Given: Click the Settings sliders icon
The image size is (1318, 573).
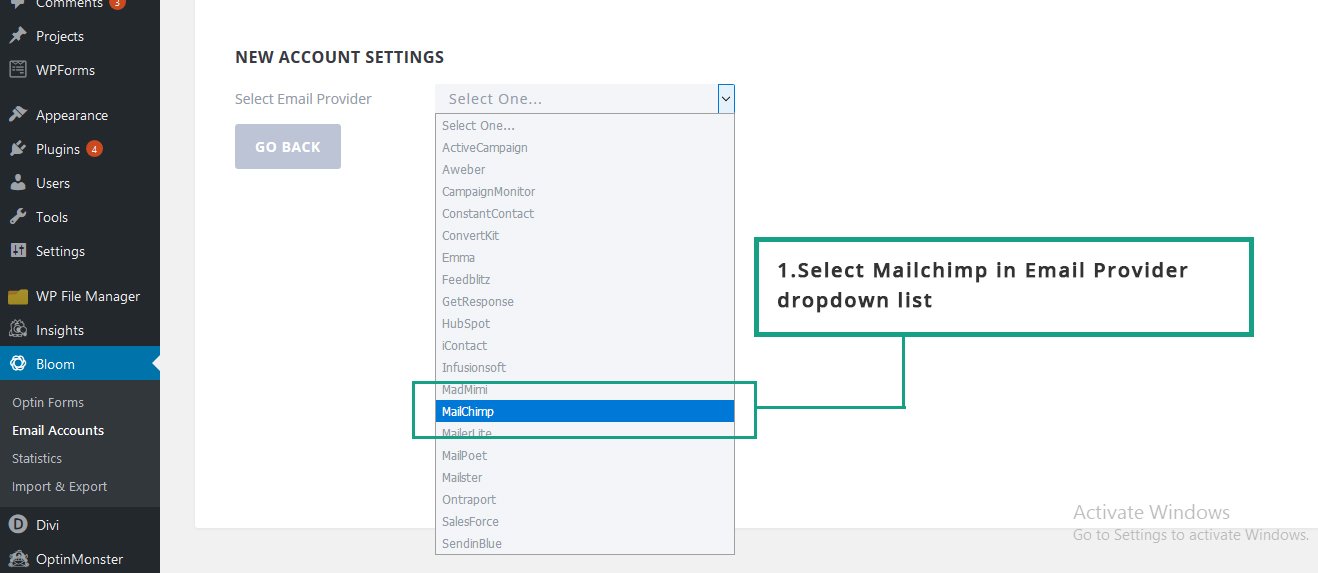Looking at the screenshot, I should [x=17, y=251].
